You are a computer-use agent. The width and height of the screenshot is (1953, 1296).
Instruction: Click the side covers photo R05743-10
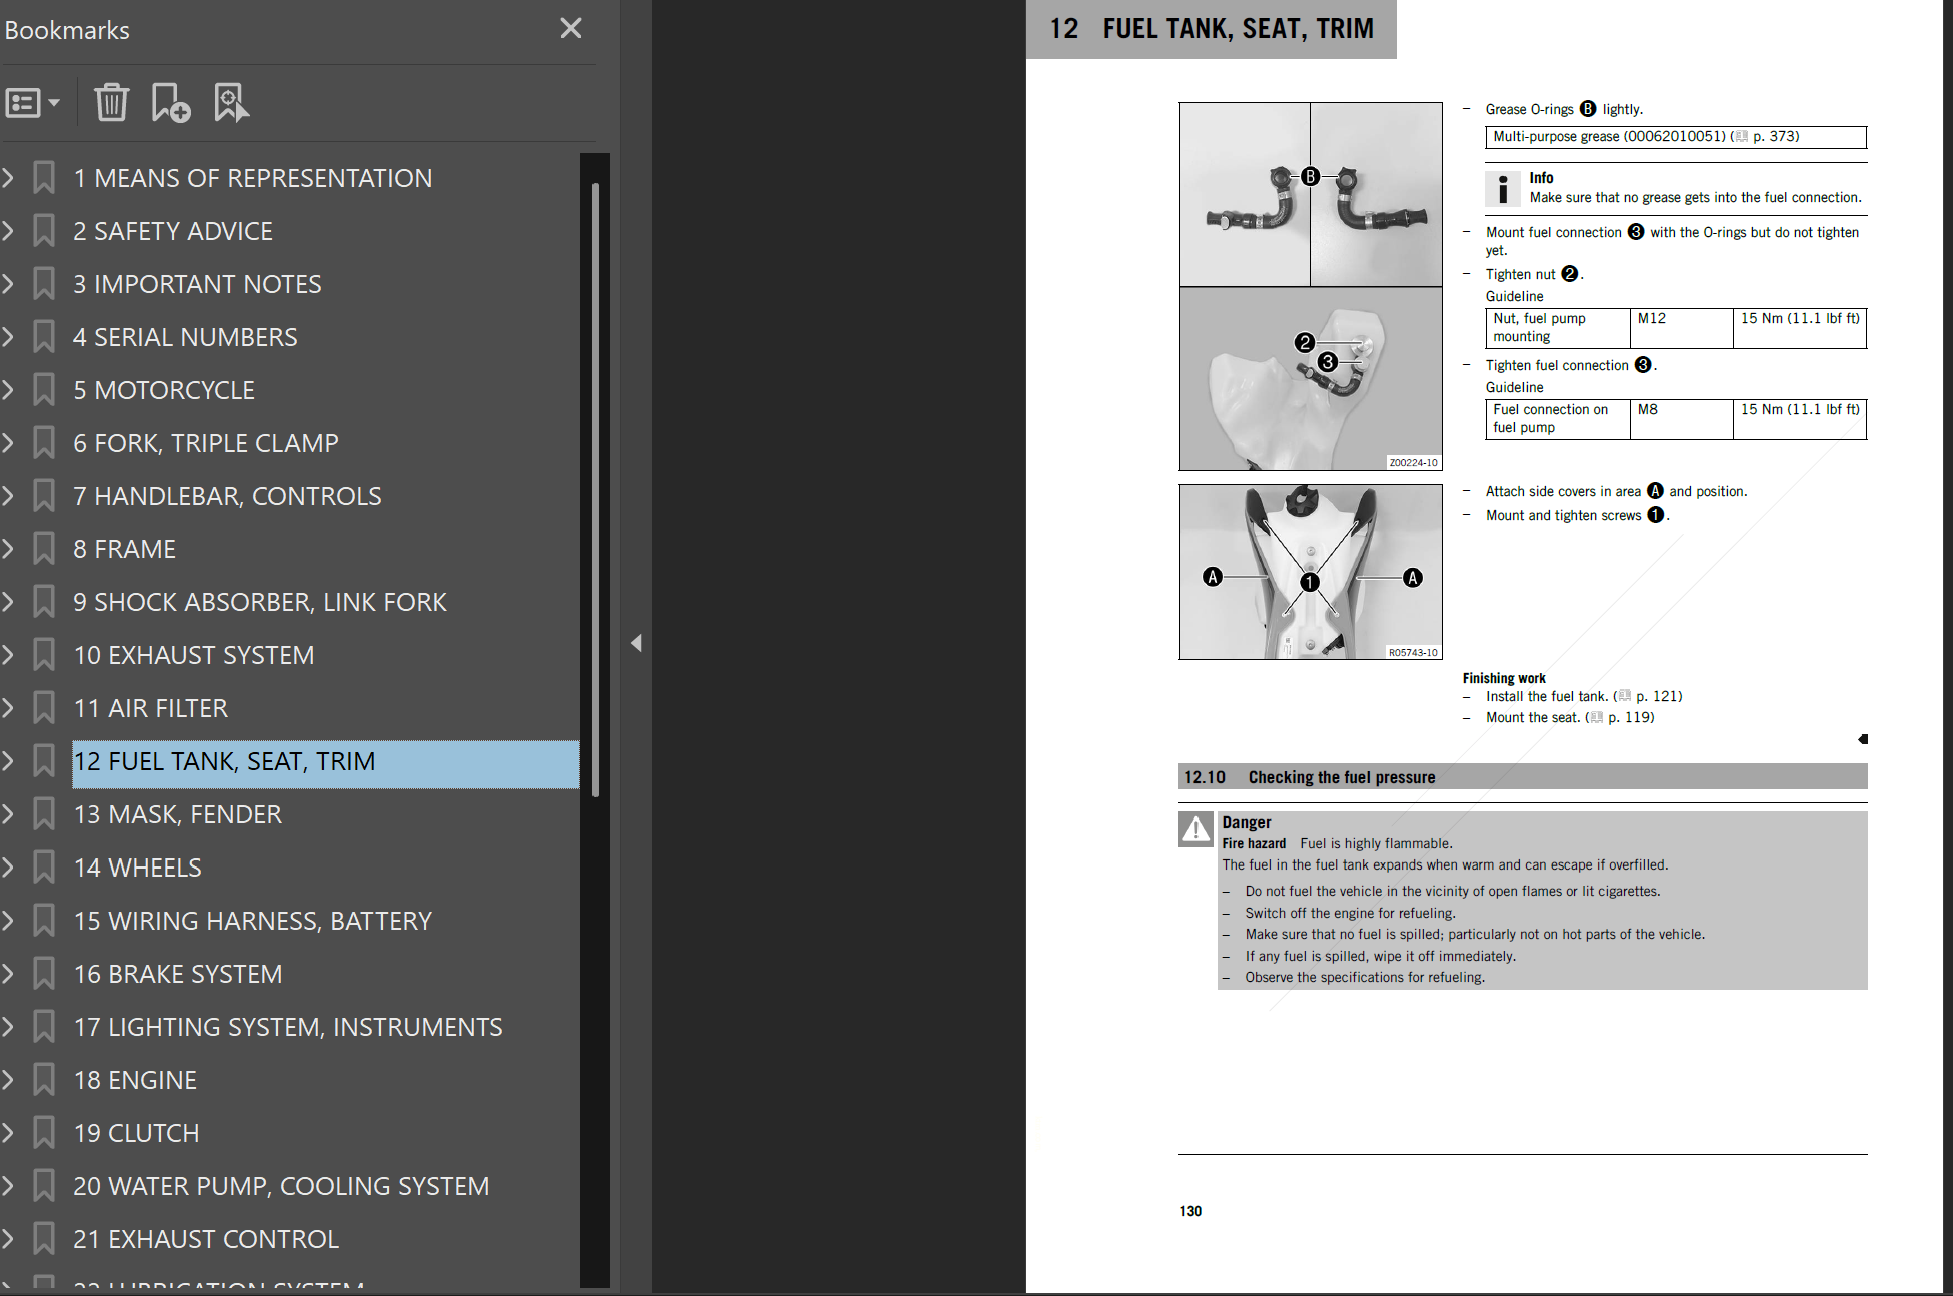click(1310, 572)
